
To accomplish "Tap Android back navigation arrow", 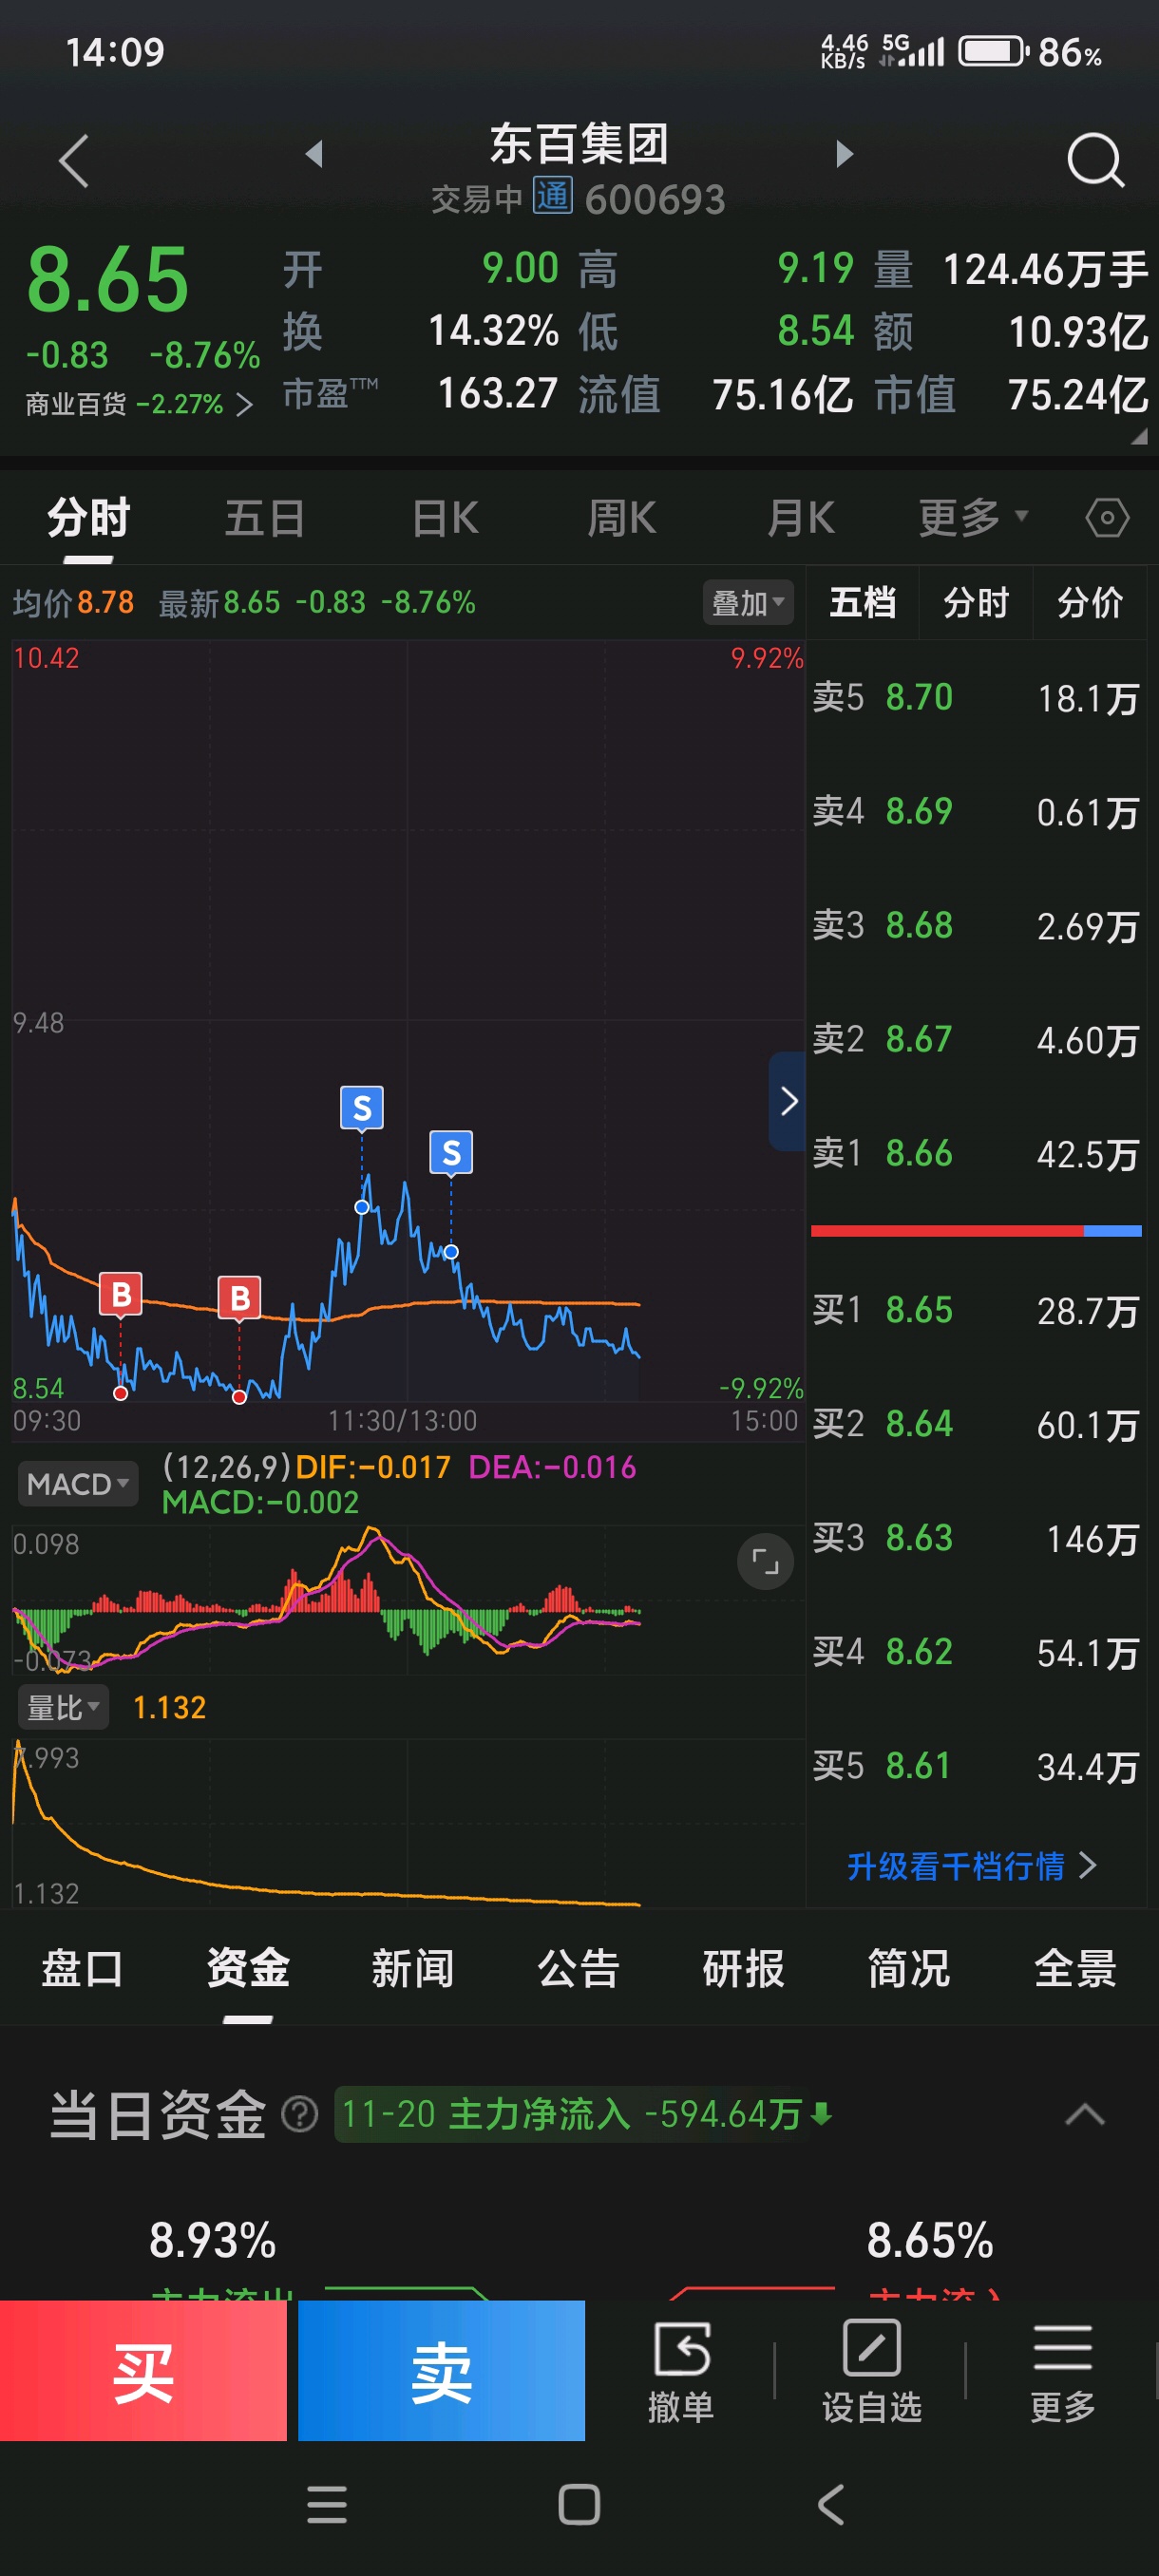I will (x=831, y=2504).
